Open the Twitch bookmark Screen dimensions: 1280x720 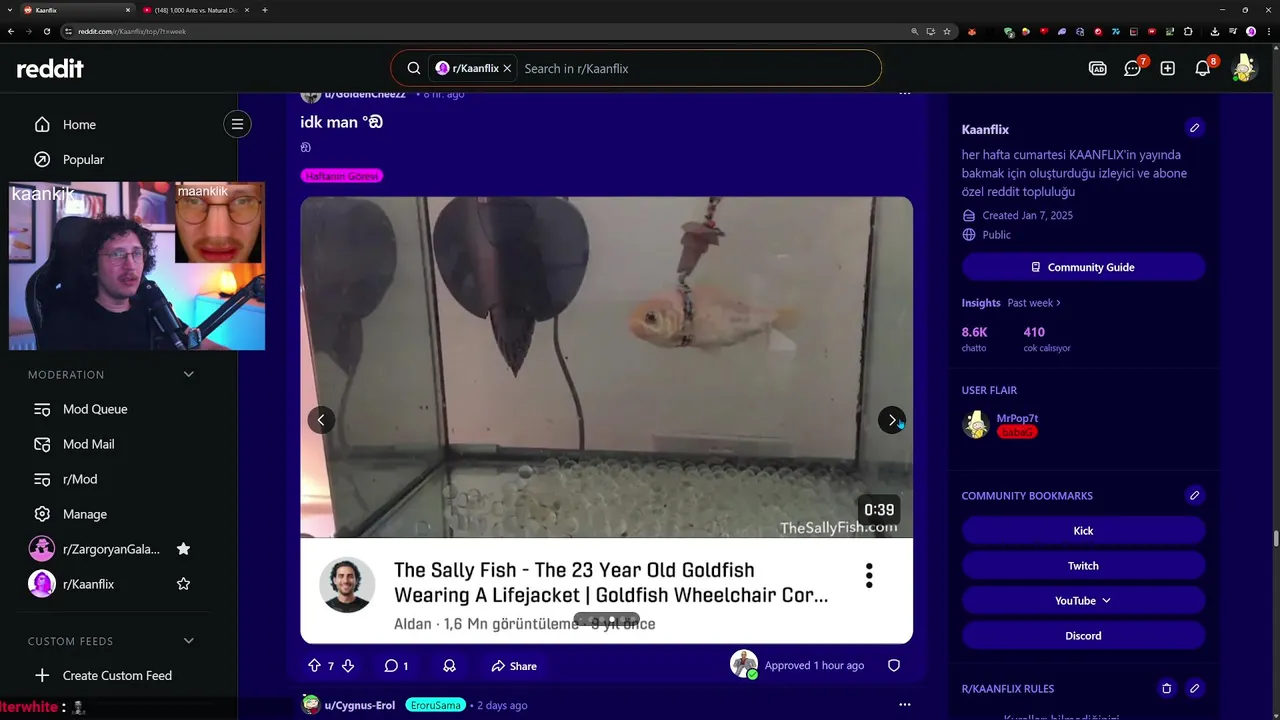[1083, 565]
